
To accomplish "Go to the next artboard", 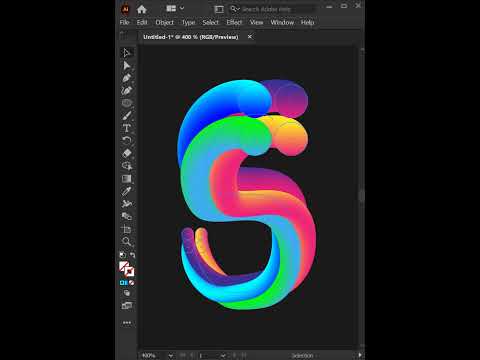I will 235,356.
